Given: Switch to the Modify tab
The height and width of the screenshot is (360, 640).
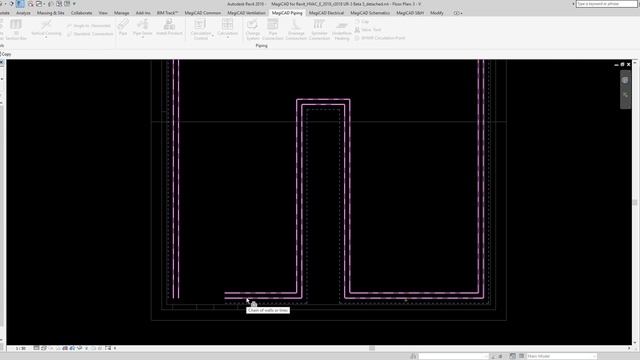Looking at the screenshot, I should click(x=437, y=13).
